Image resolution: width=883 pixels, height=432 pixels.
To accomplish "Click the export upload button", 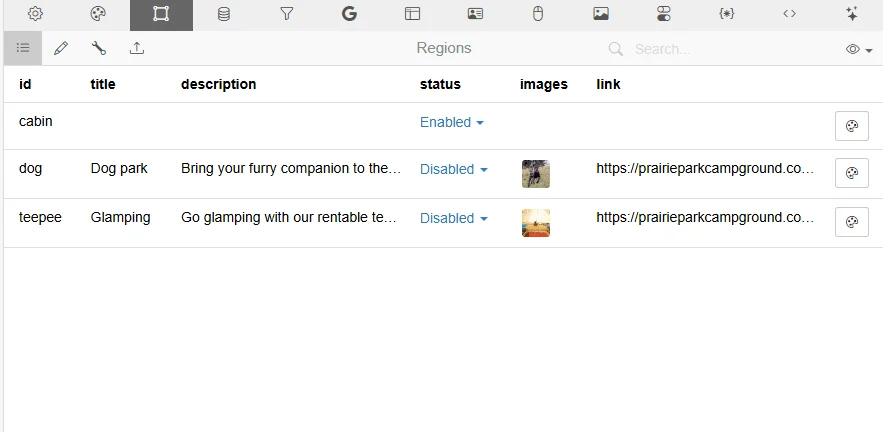I will tap(137, 48).
